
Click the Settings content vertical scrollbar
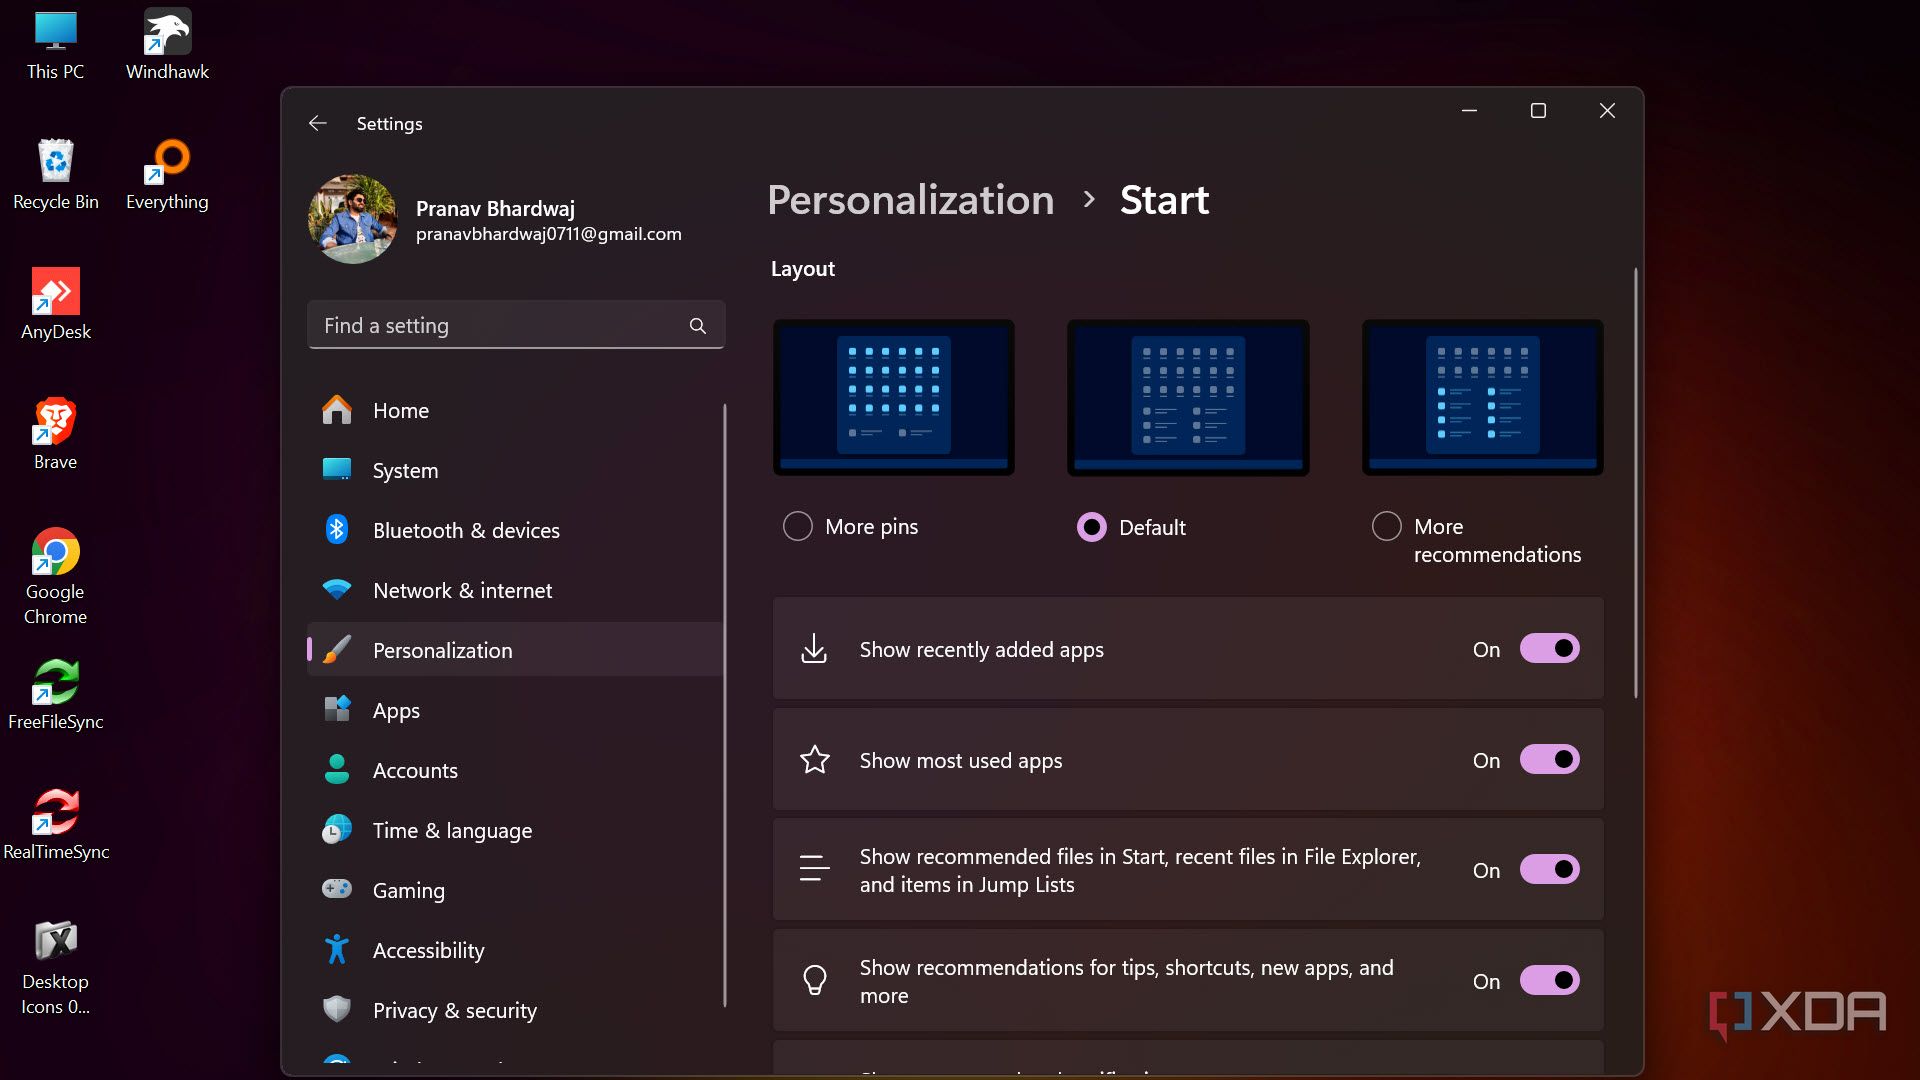point(1636,483)
